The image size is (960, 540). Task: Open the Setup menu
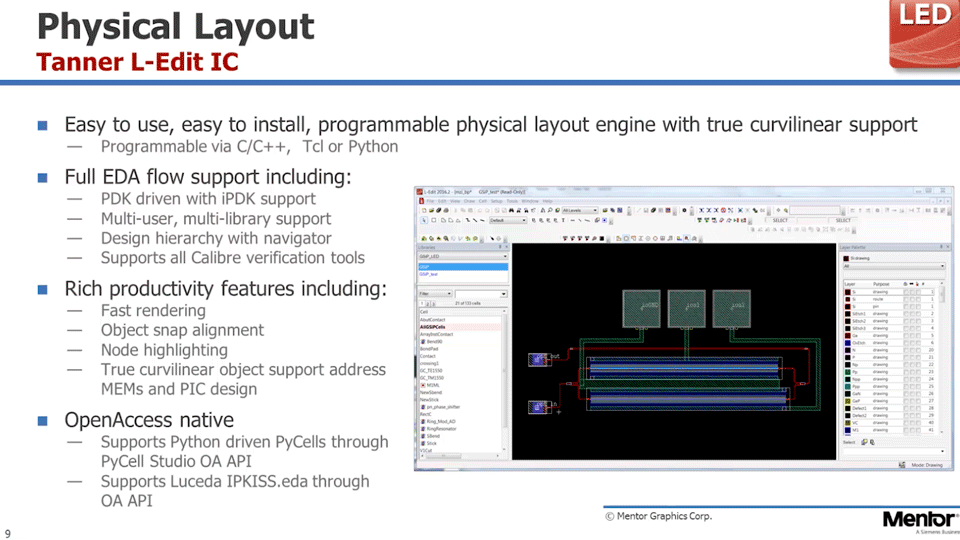pyautogui.click(x=497, y=201)
